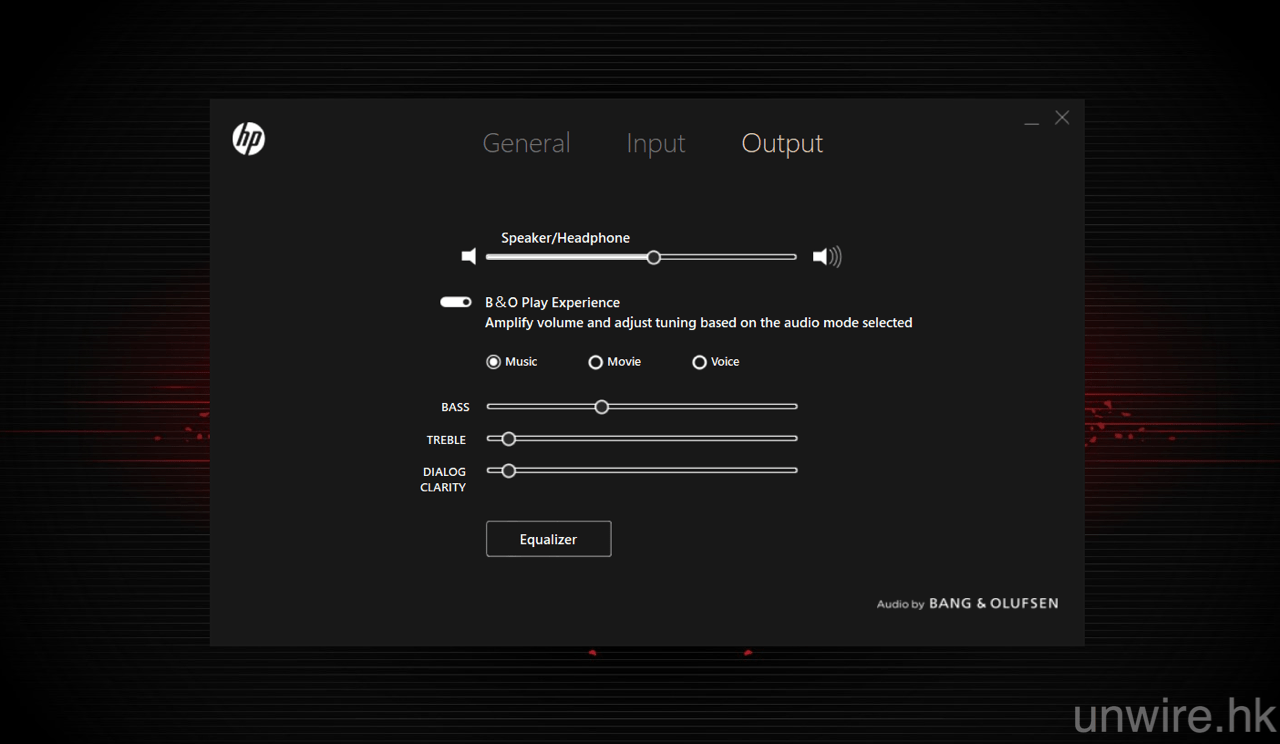Open the Input tab
The width and height of the screenshot is (1280, 744).
[x=655, y=143]
